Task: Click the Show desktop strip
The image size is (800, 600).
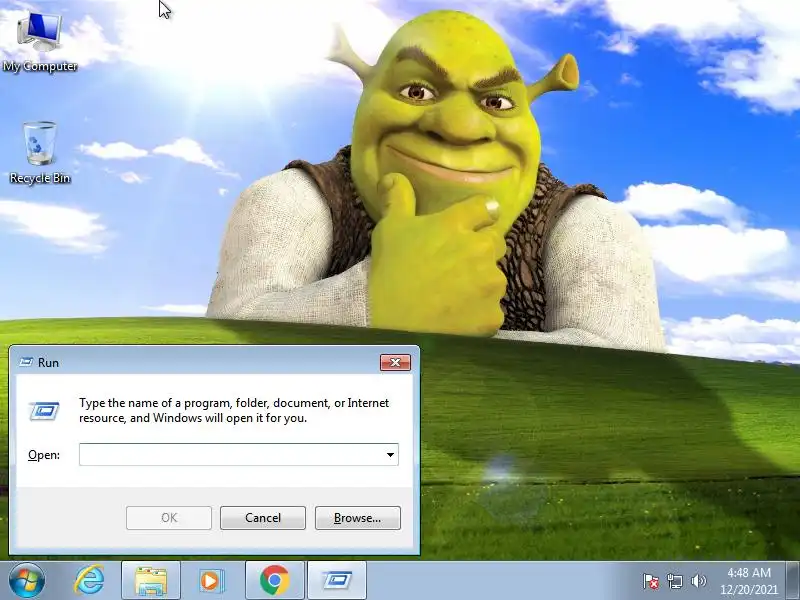Action: tap(793, 581)
